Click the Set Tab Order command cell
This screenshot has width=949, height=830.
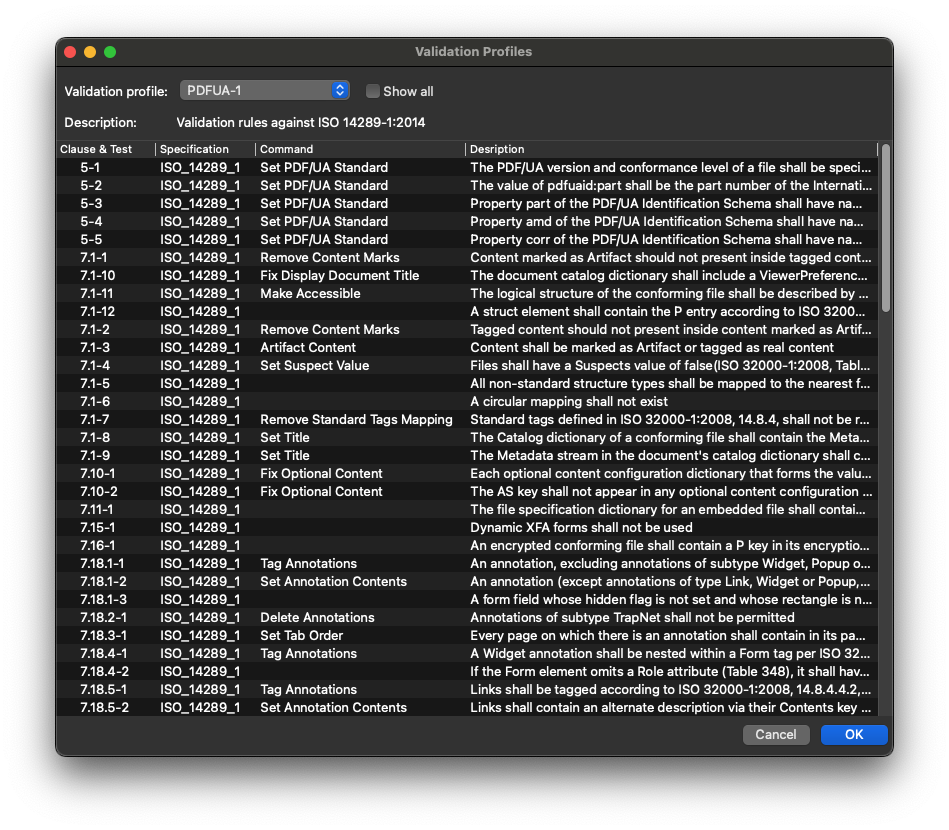(x=301, y=636)
